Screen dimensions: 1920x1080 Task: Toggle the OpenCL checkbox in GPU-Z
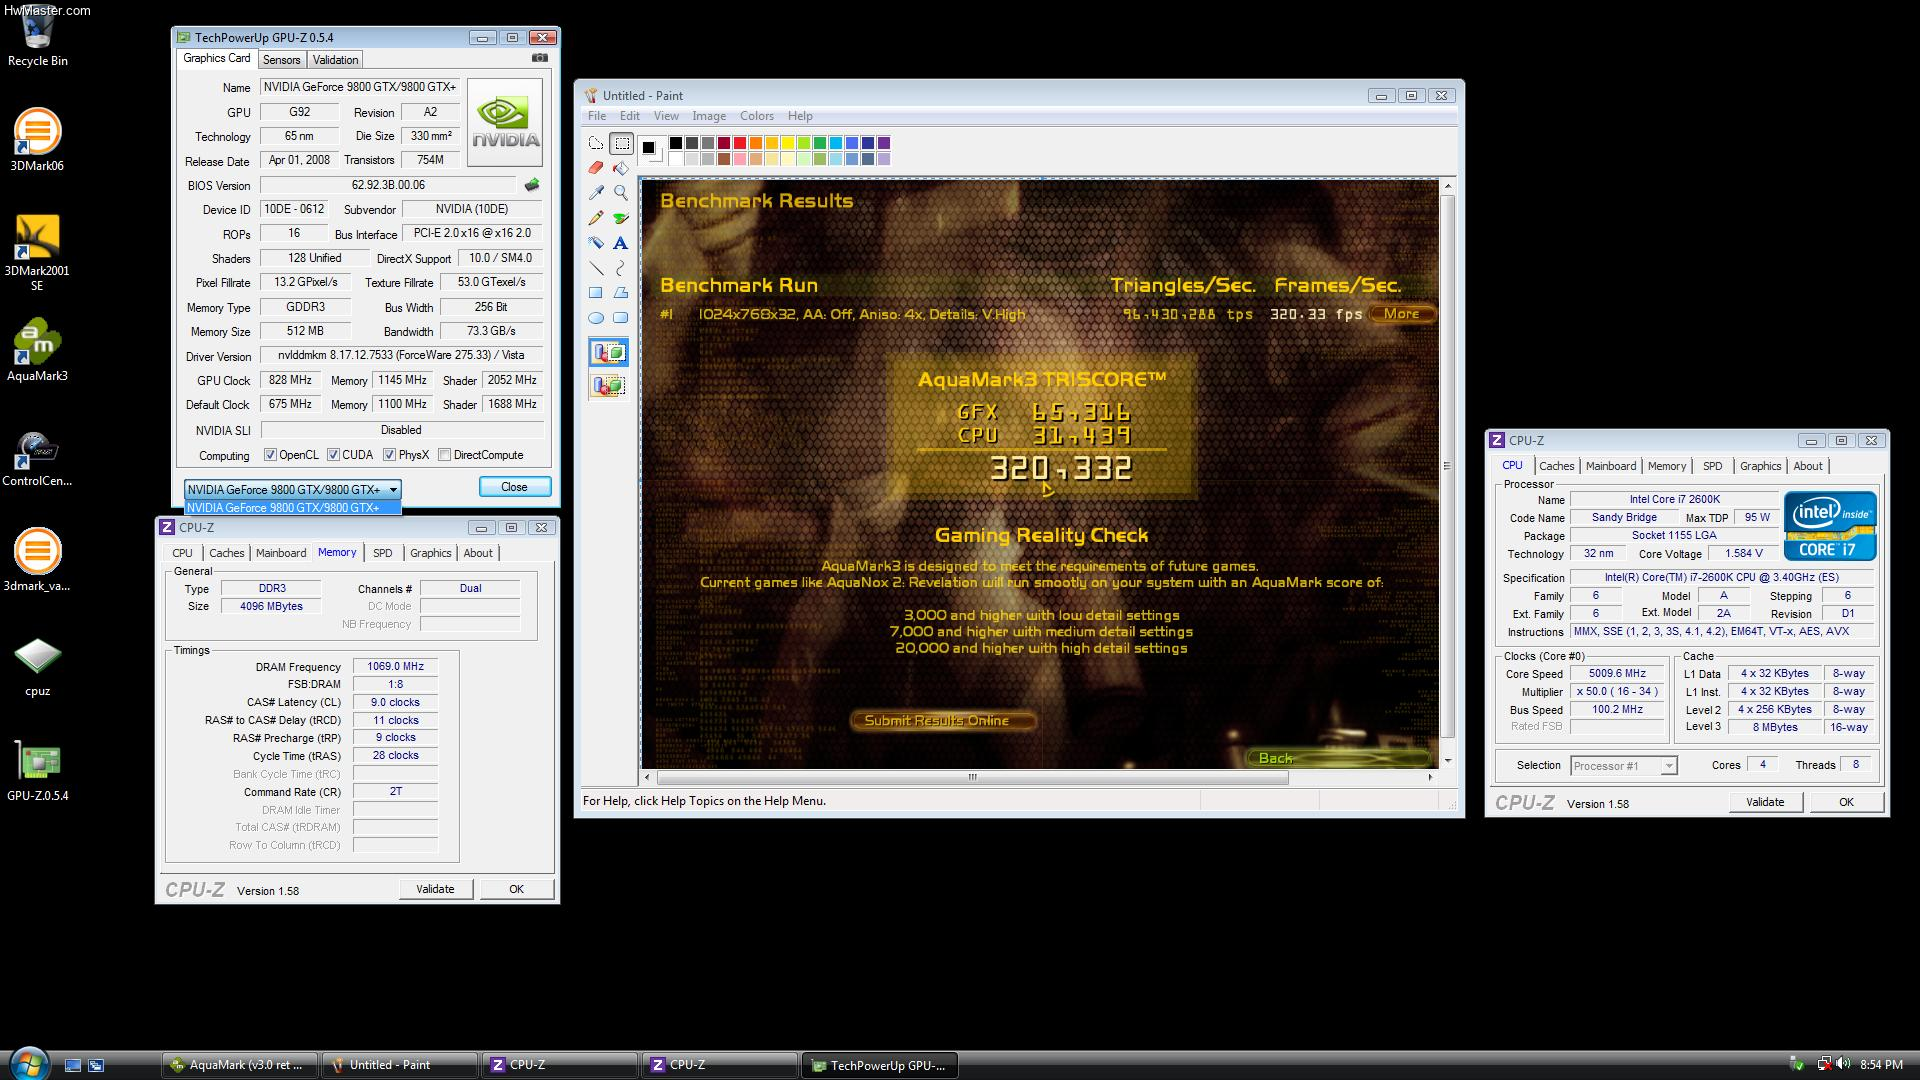(x=270, y=455)
